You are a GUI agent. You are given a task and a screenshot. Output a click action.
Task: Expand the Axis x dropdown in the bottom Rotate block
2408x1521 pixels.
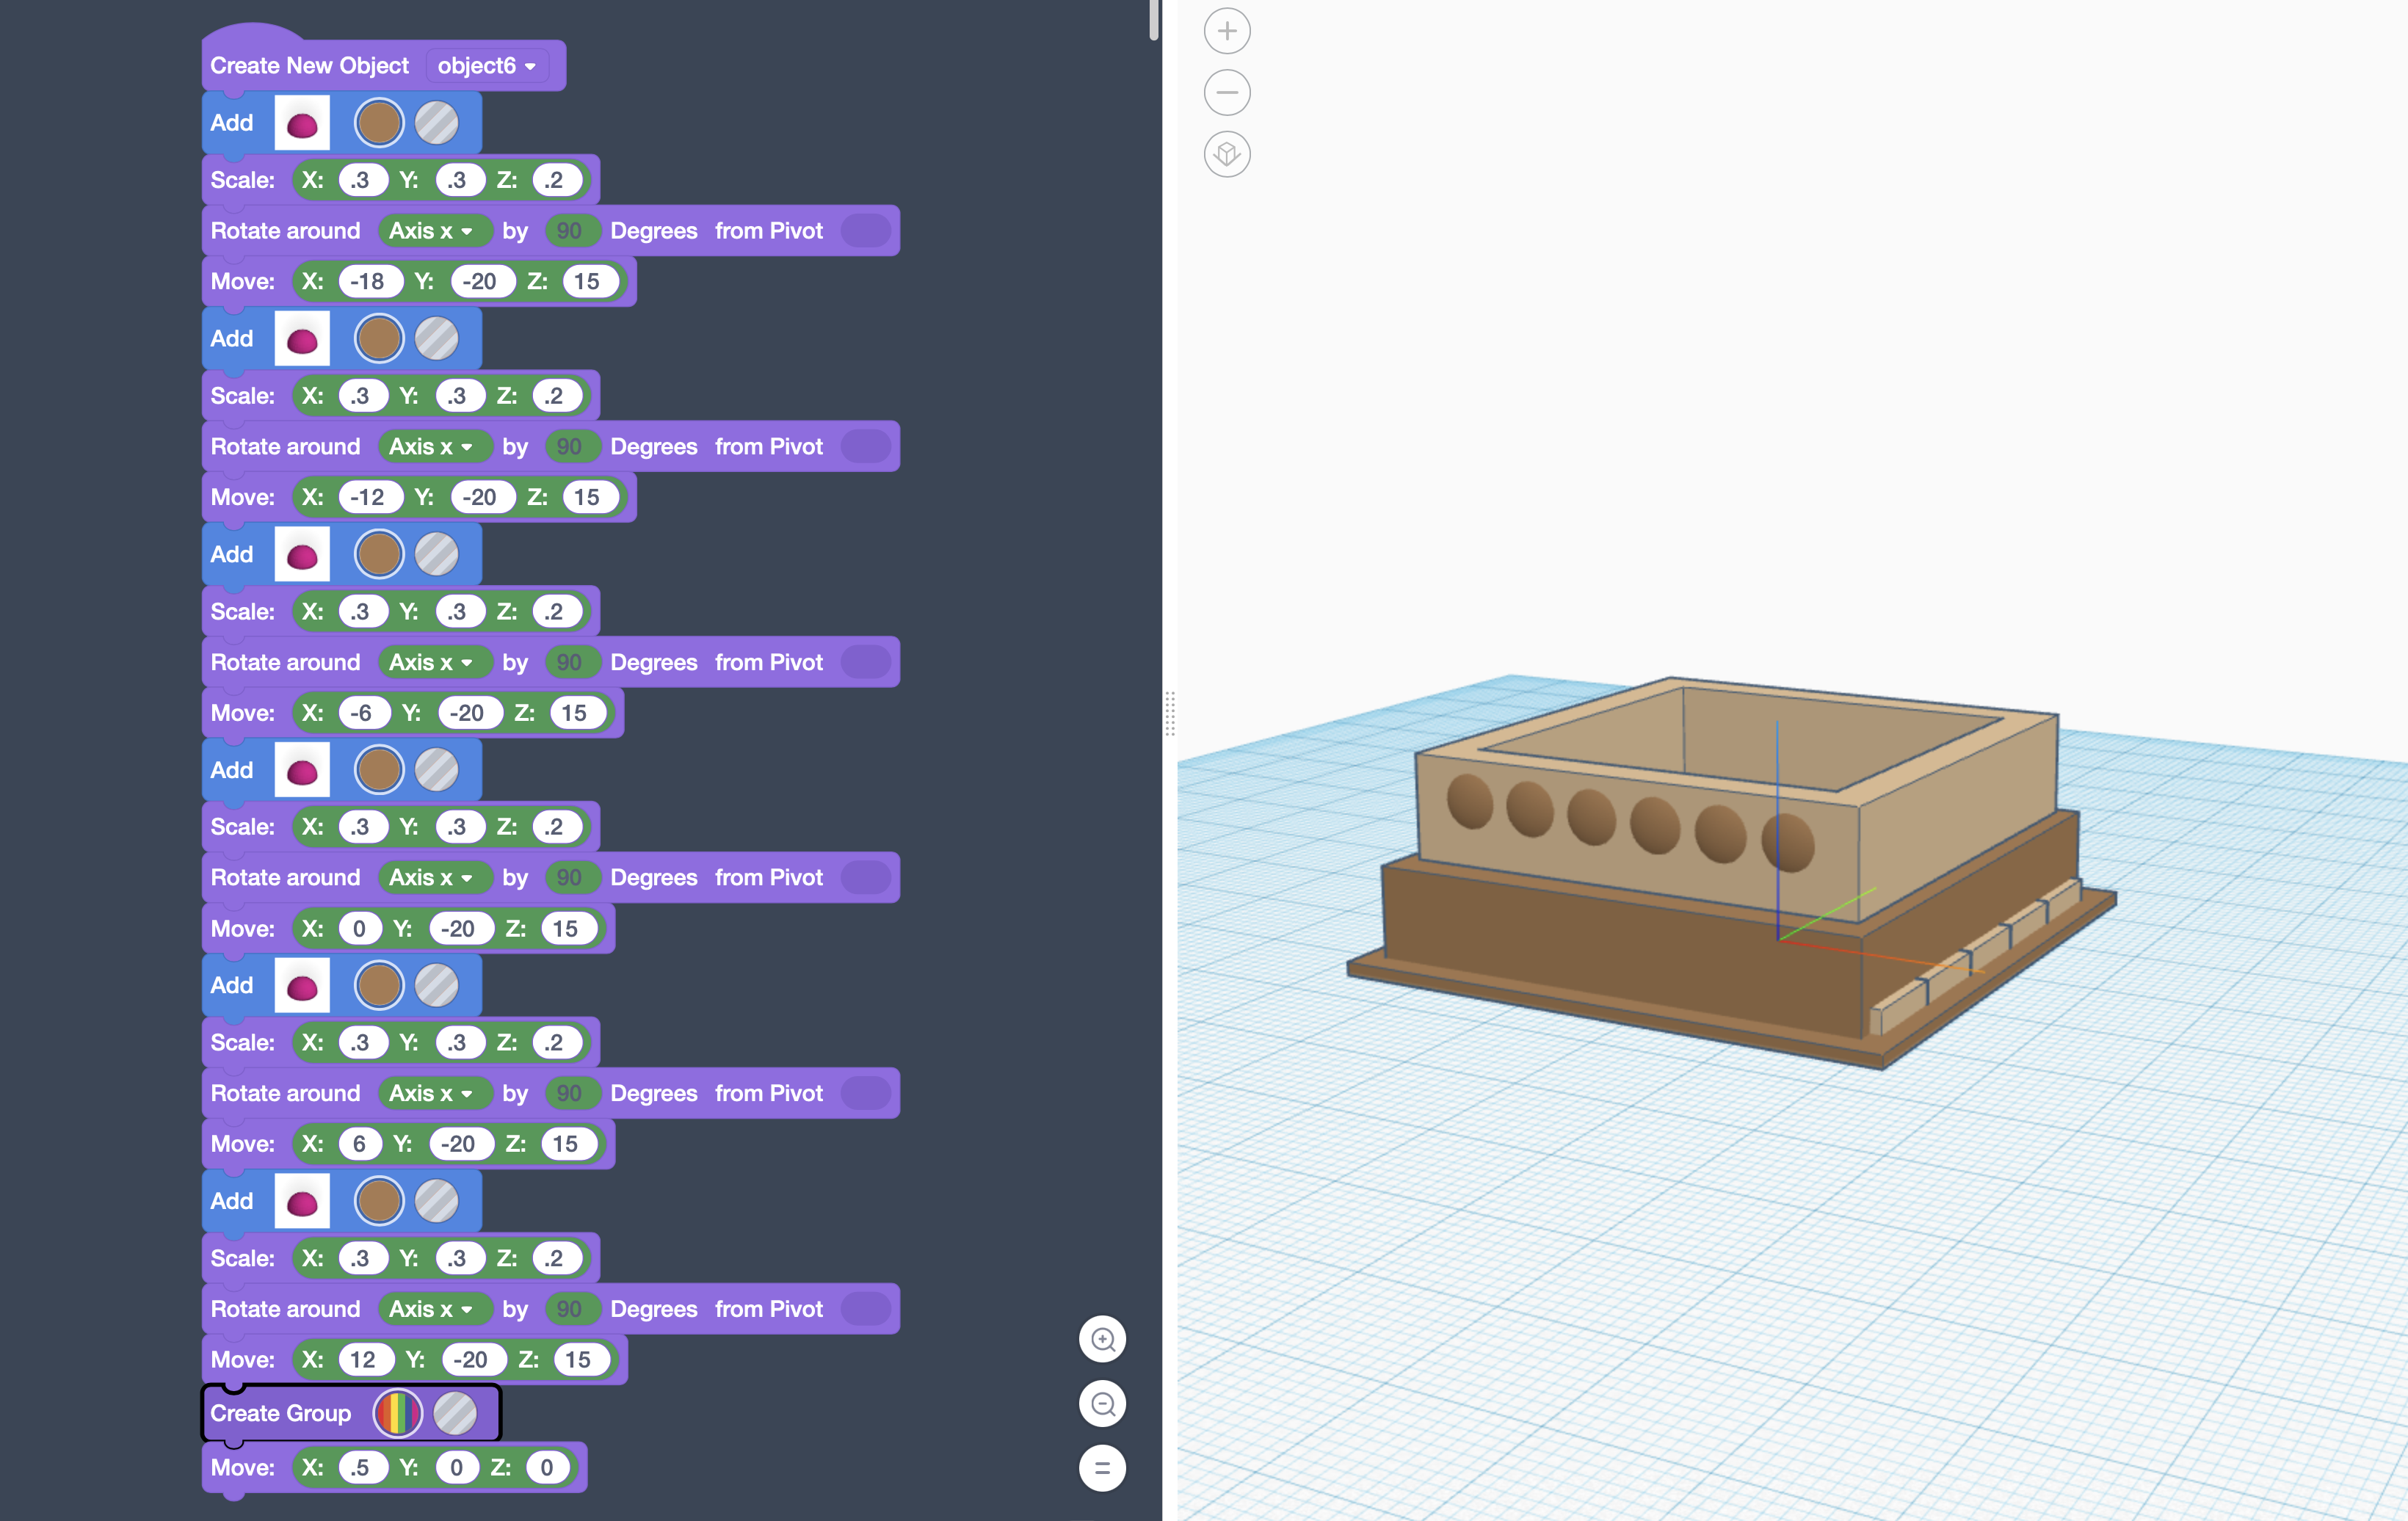[435, 1309]
